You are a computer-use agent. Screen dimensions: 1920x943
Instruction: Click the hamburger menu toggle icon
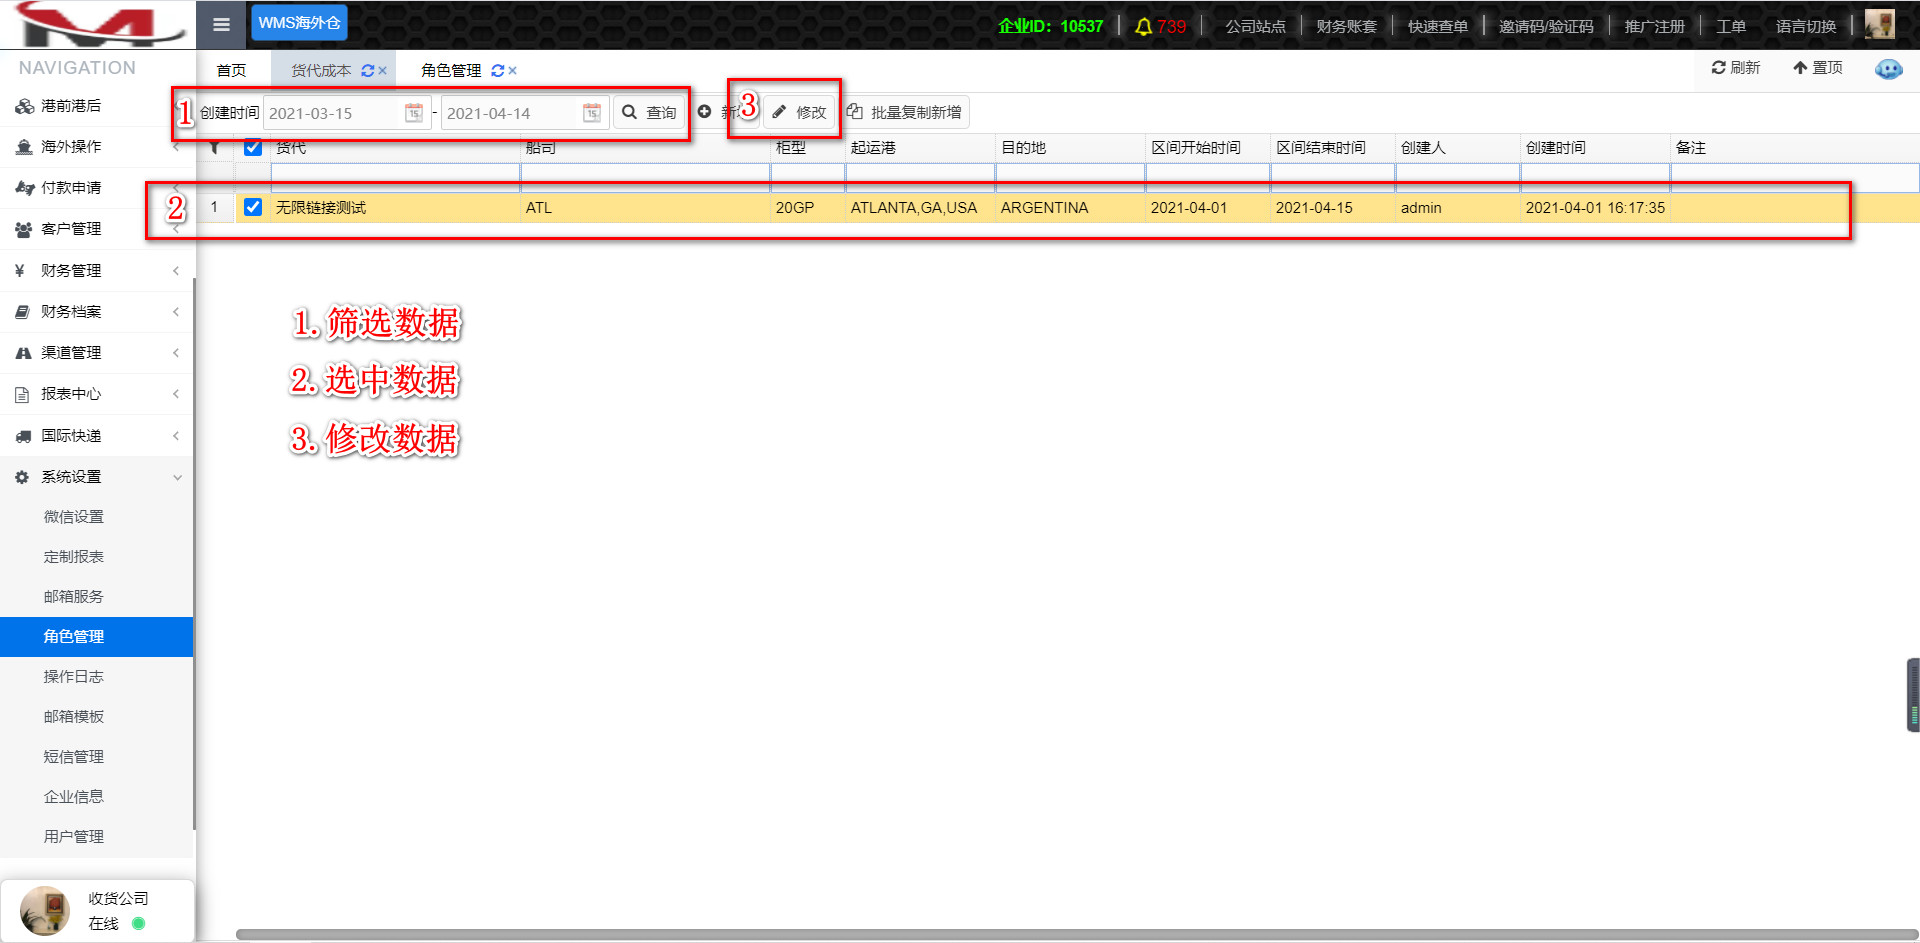(221, 25)
